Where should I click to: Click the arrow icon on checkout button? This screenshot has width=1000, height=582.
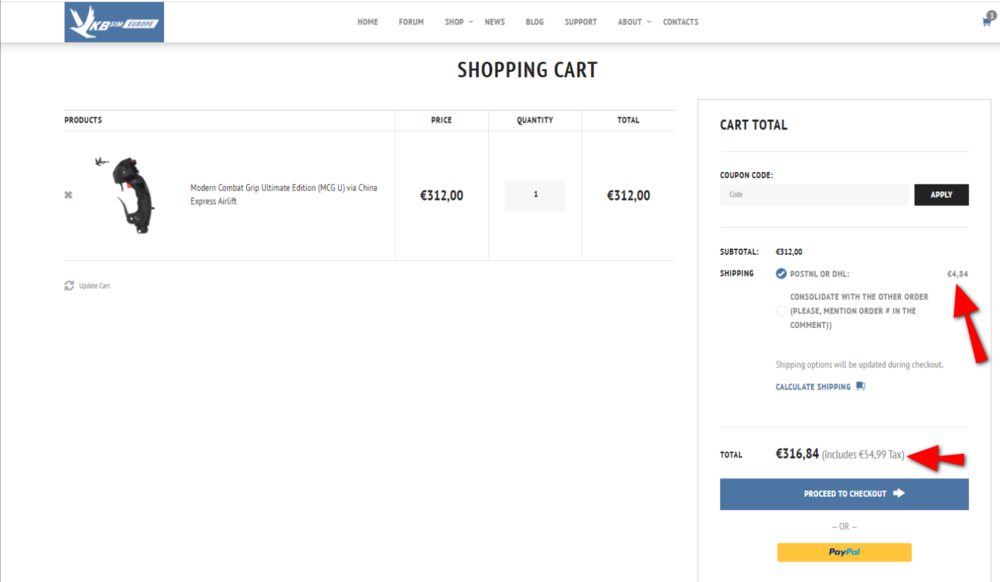899,493
